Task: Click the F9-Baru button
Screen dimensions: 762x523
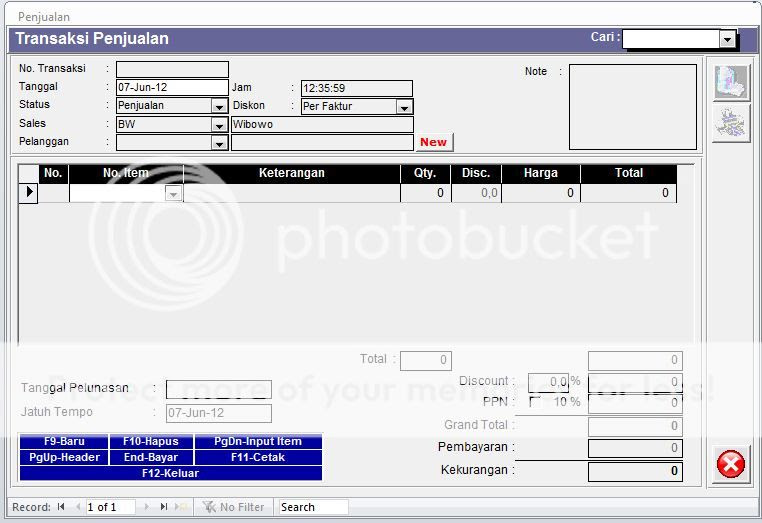Action: (x=64, y=441)
